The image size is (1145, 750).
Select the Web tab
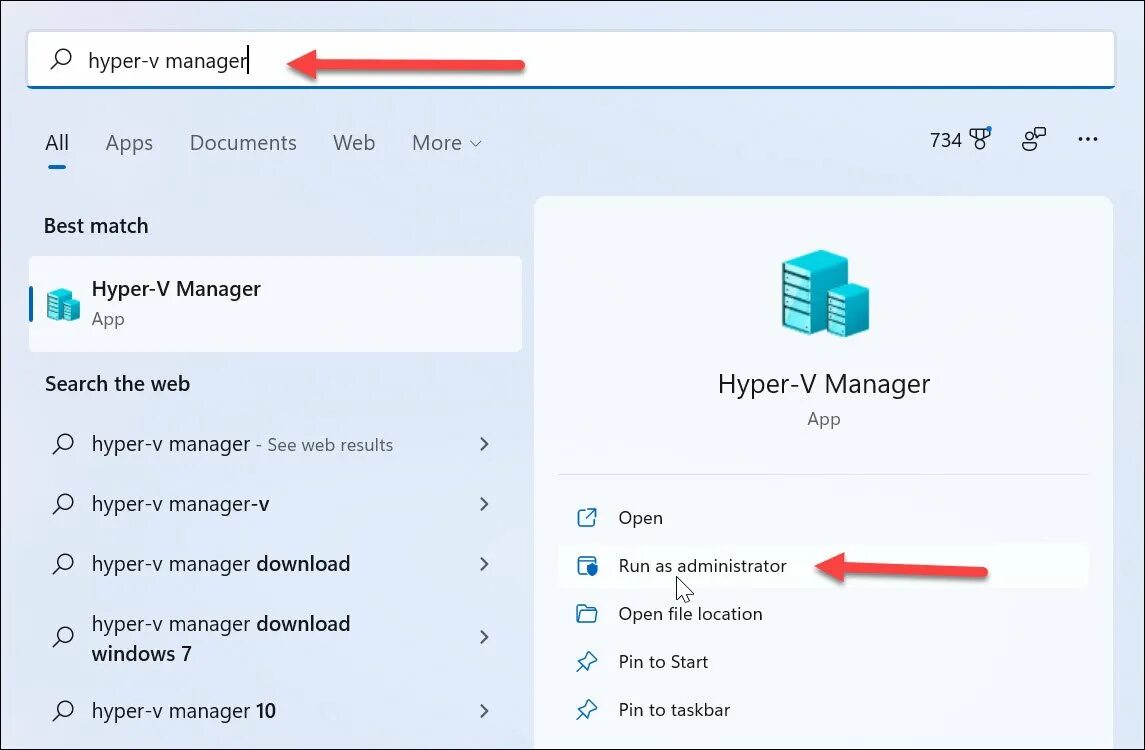point(354,142)
